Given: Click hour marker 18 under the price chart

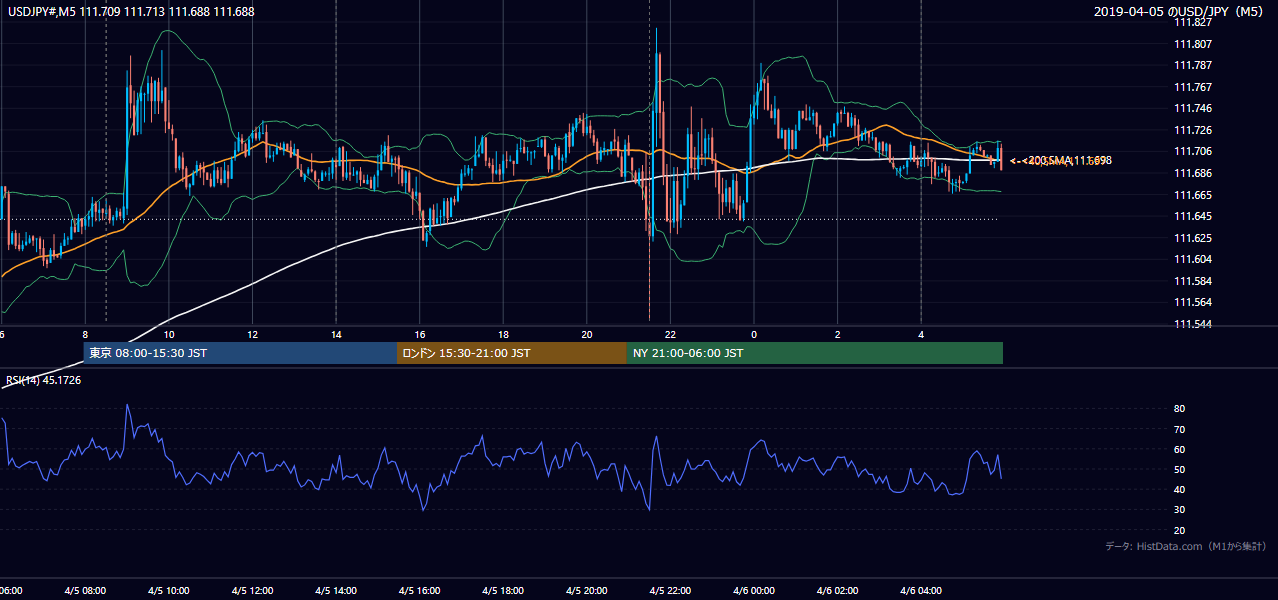Looking at the screenshot, I should (504, 334).
